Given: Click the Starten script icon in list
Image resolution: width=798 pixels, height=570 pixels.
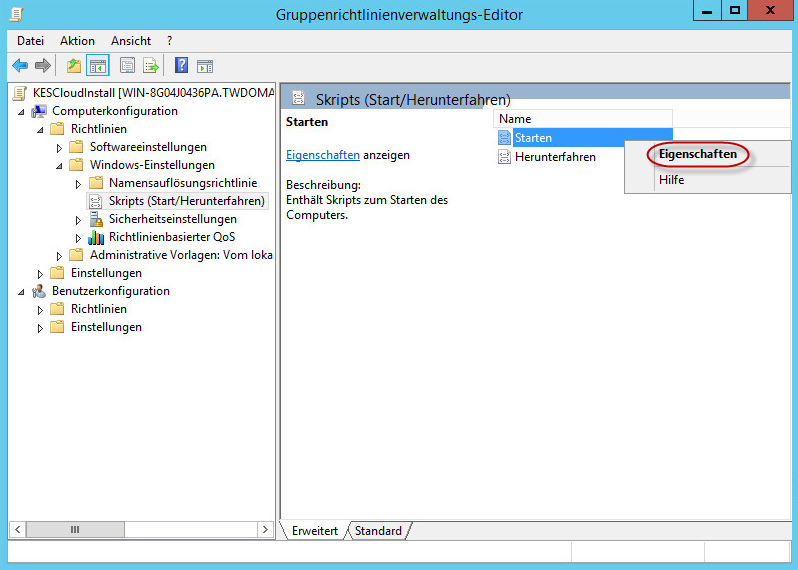Looking at the screenshot, I should (x=504, y=138).
